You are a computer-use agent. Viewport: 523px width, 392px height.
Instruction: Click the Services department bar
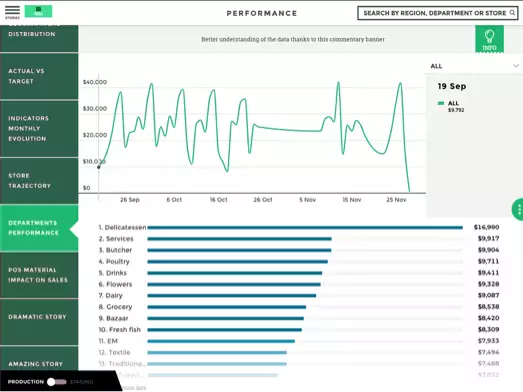coord(239,239)
